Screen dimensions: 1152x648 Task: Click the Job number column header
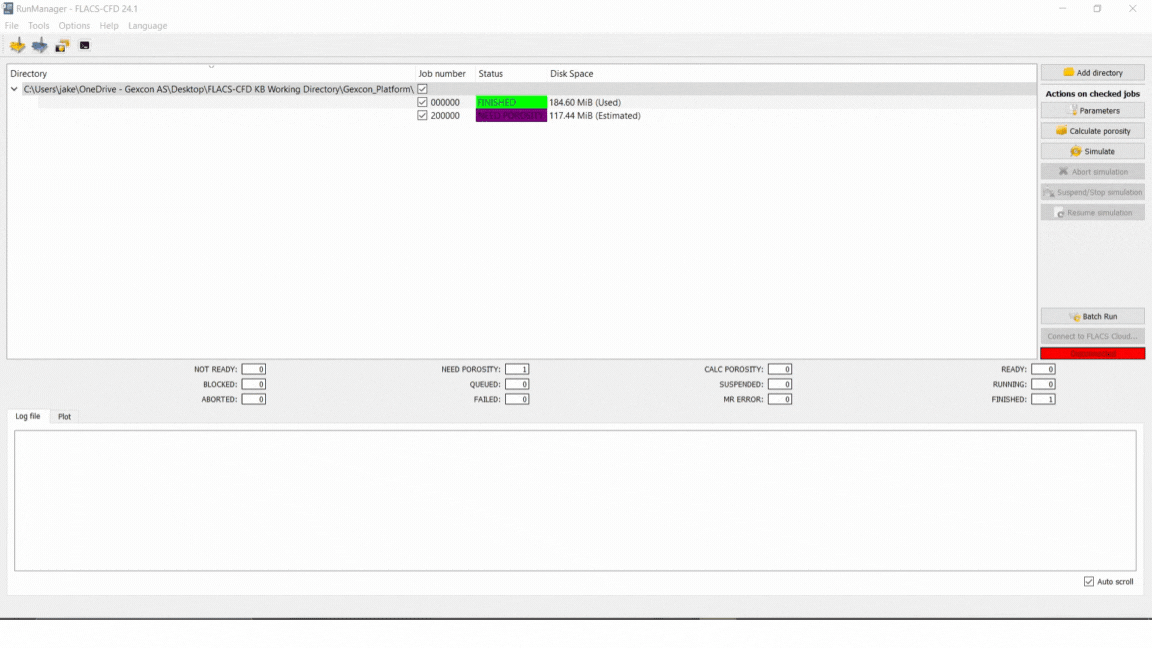442,73
